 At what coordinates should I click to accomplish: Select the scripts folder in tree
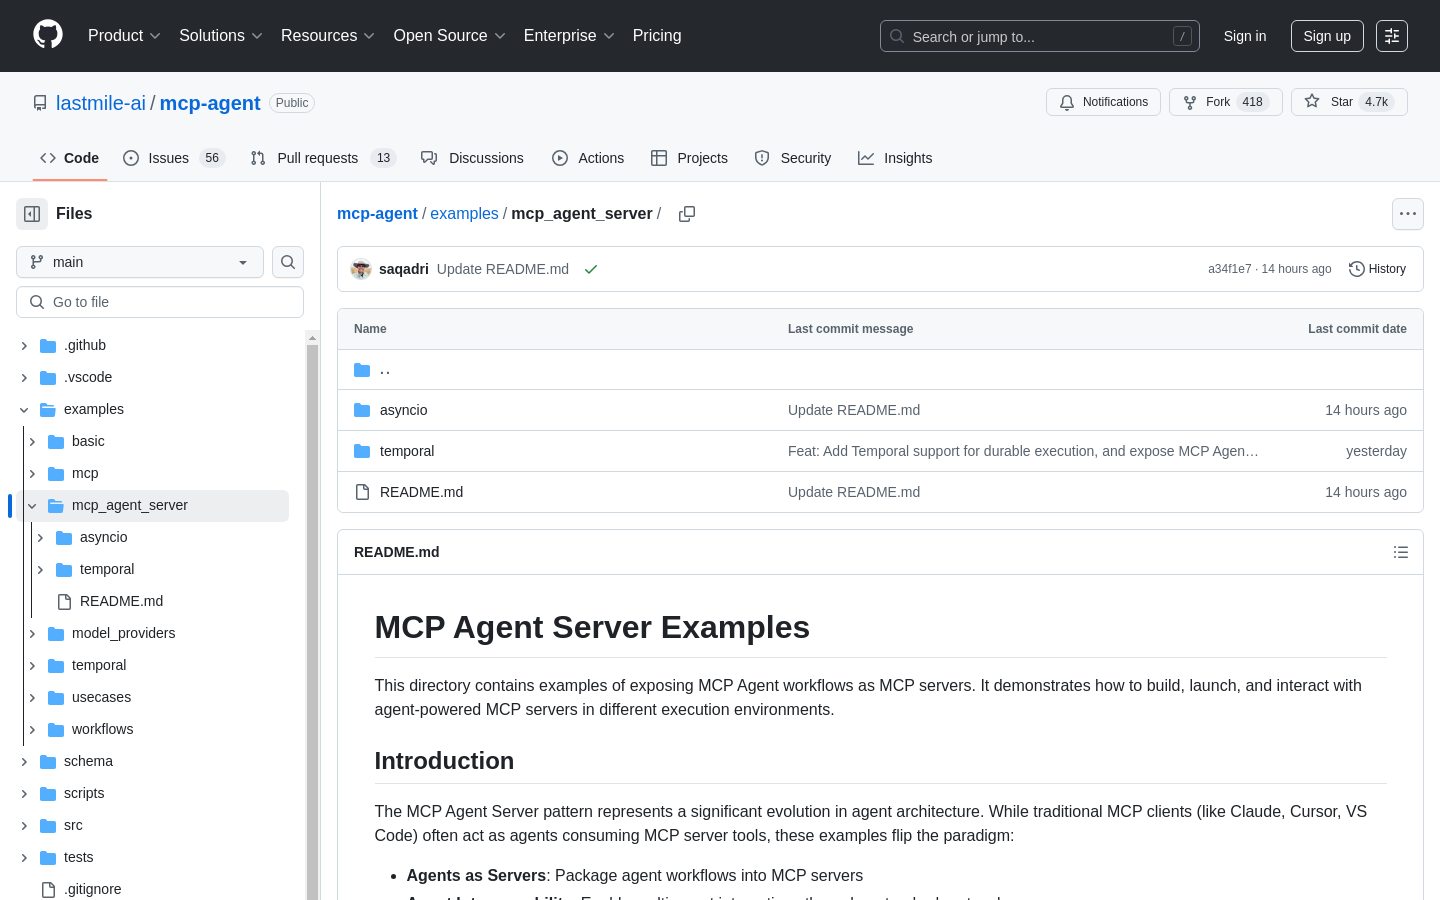point(84,793)
